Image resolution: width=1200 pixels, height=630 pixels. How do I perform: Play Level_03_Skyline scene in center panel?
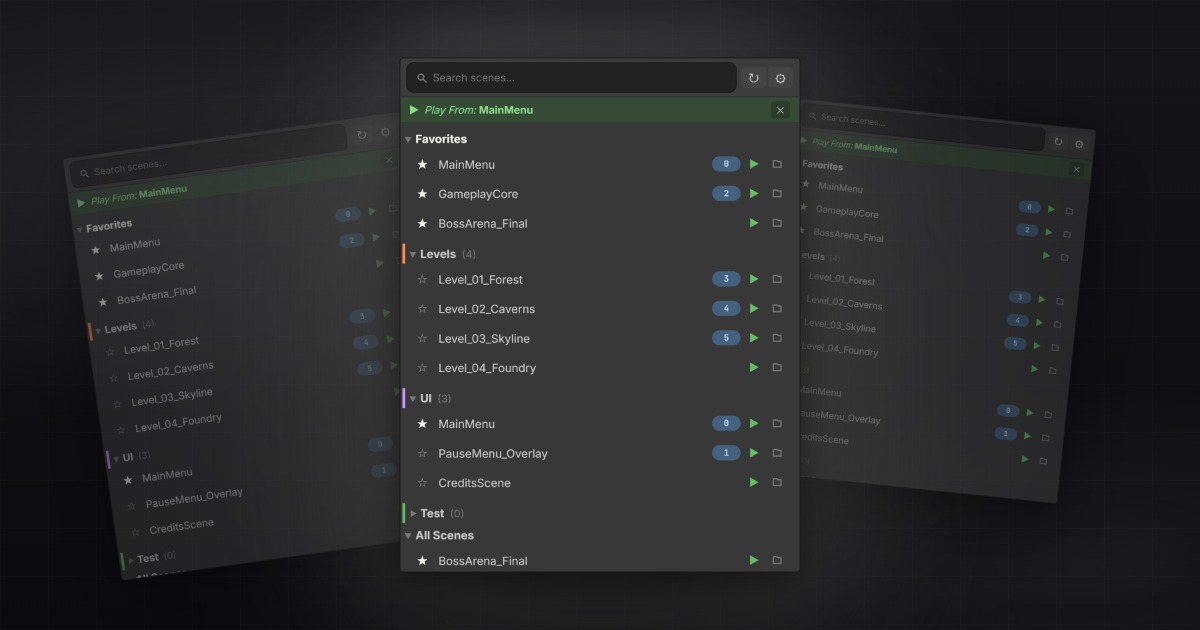pyautogui.click(x=754, y=338)
